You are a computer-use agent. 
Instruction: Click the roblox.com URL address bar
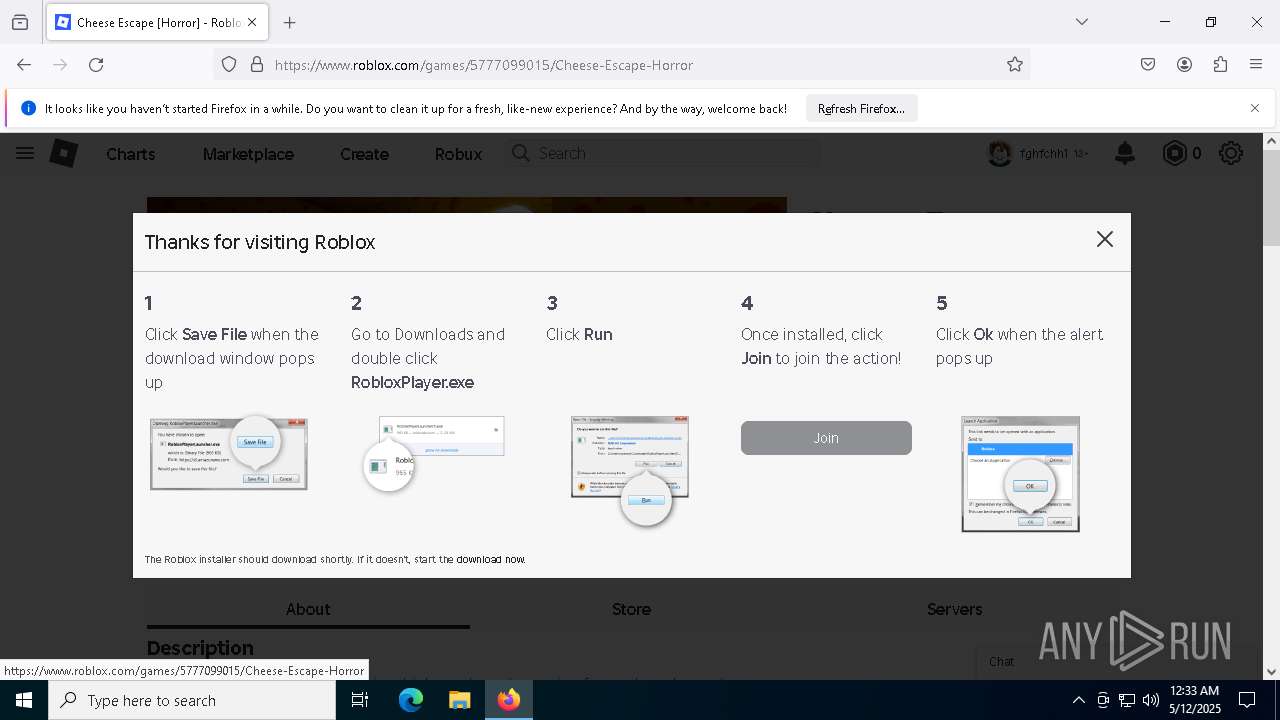(620, 64)
